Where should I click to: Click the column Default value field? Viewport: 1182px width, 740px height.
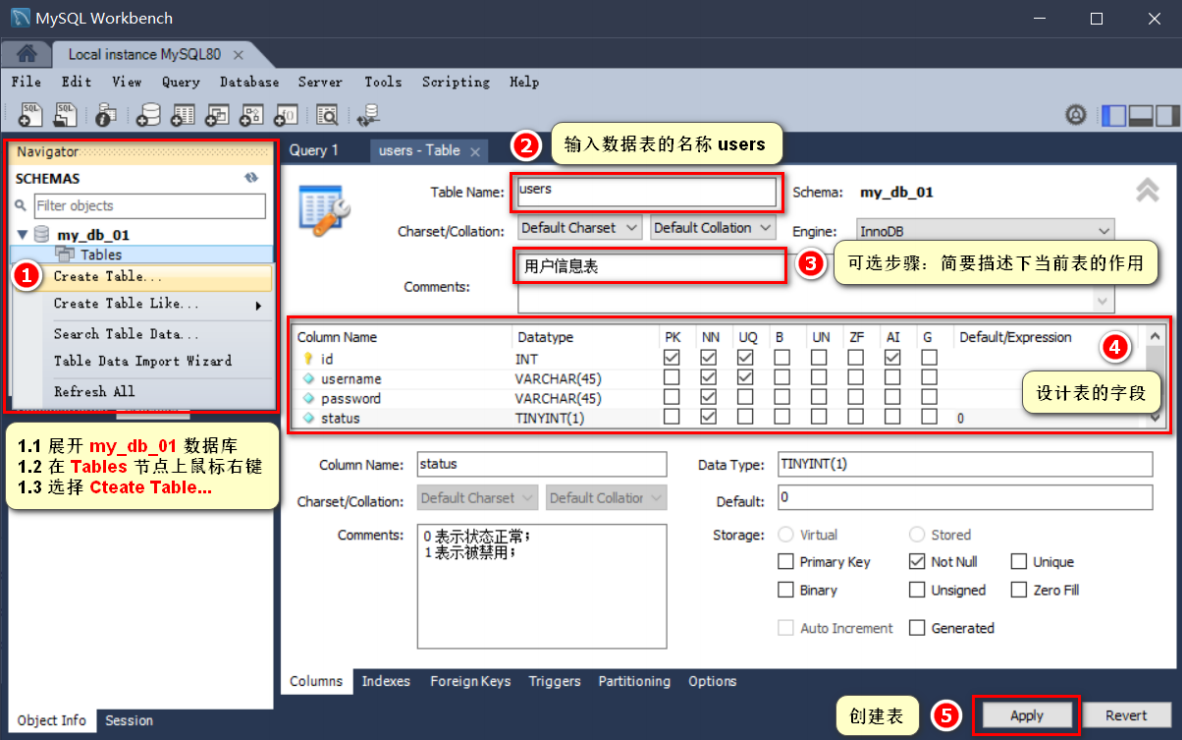point(965,497)
